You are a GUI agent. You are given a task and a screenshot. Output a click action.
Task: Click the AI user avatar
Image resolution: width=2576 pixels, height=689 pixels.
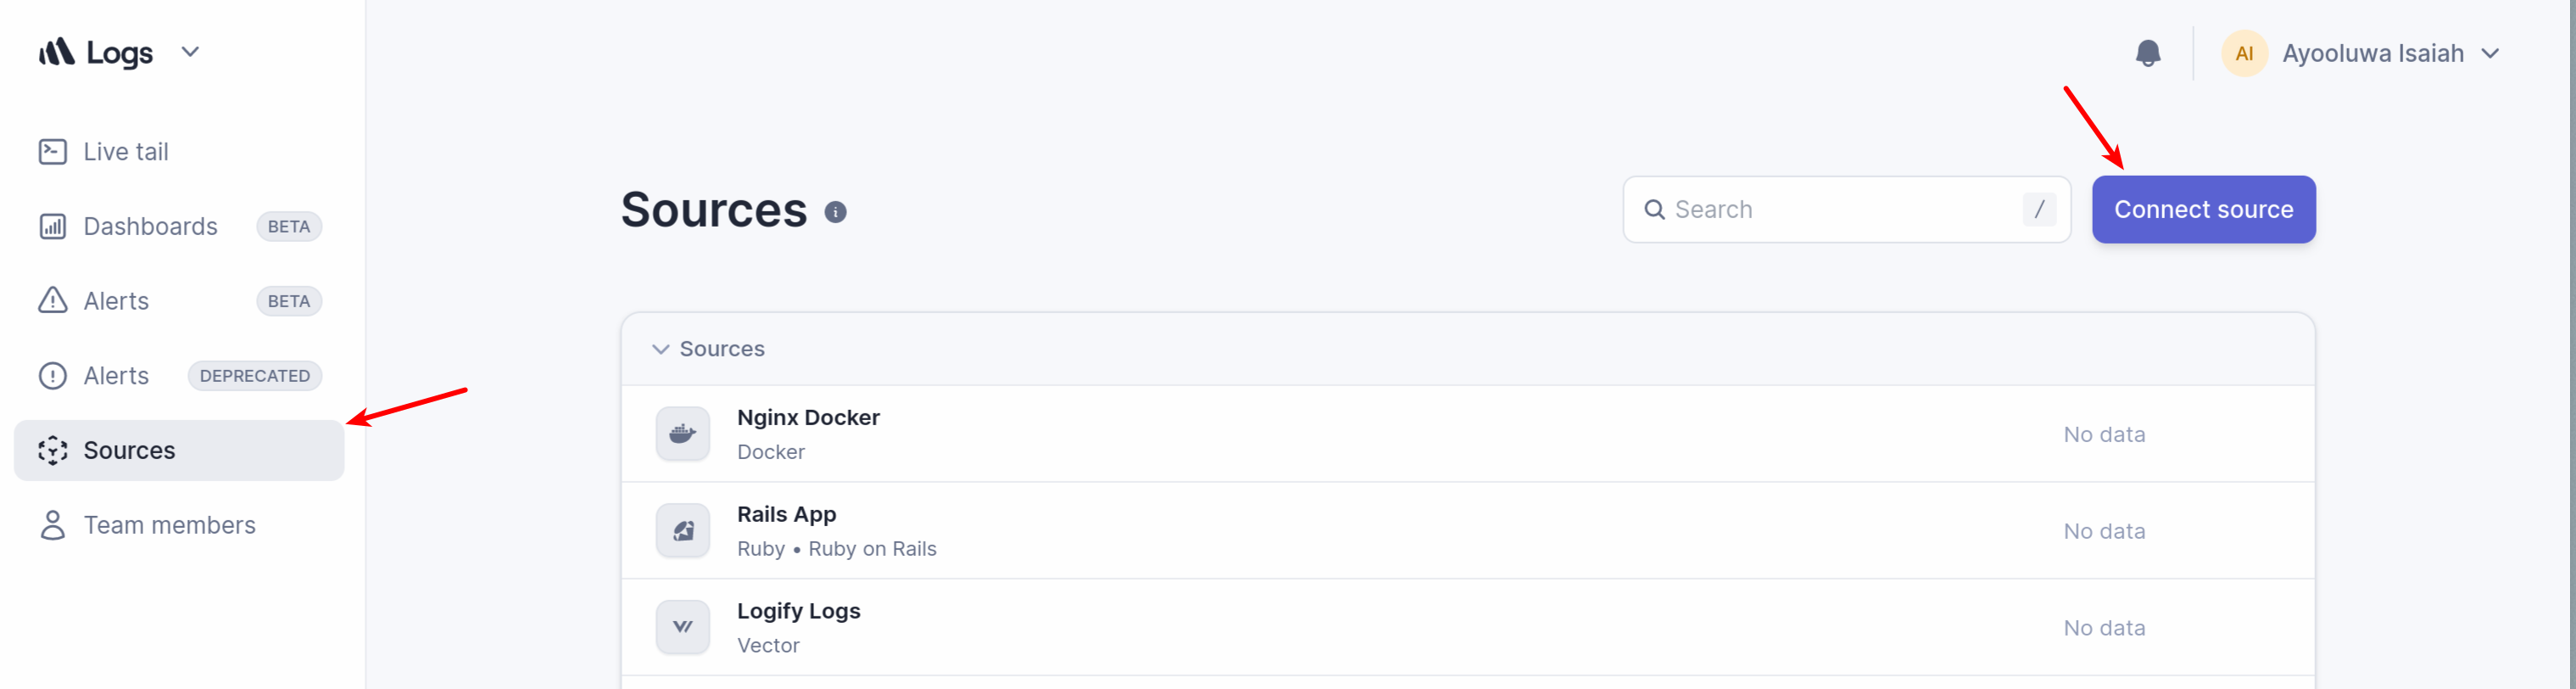[2244, 53]
